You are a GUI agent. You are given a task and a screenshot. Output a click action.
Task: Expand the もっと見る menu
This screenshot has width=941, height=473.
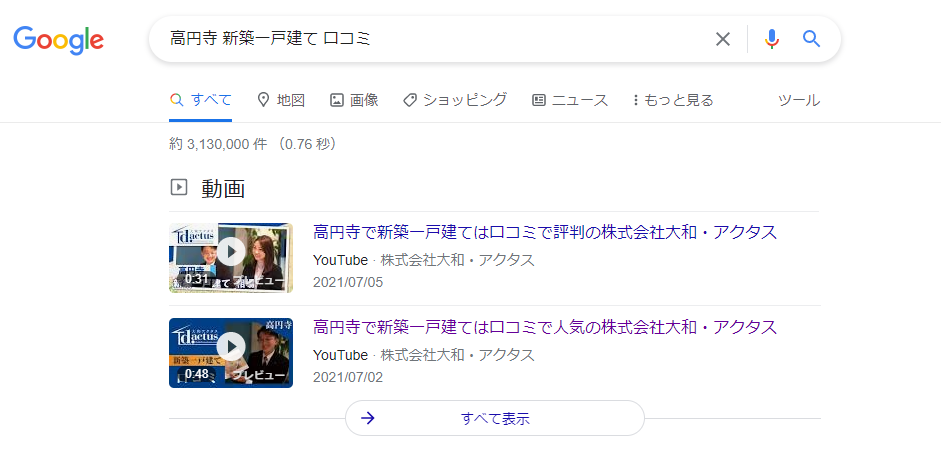[673, 100]
